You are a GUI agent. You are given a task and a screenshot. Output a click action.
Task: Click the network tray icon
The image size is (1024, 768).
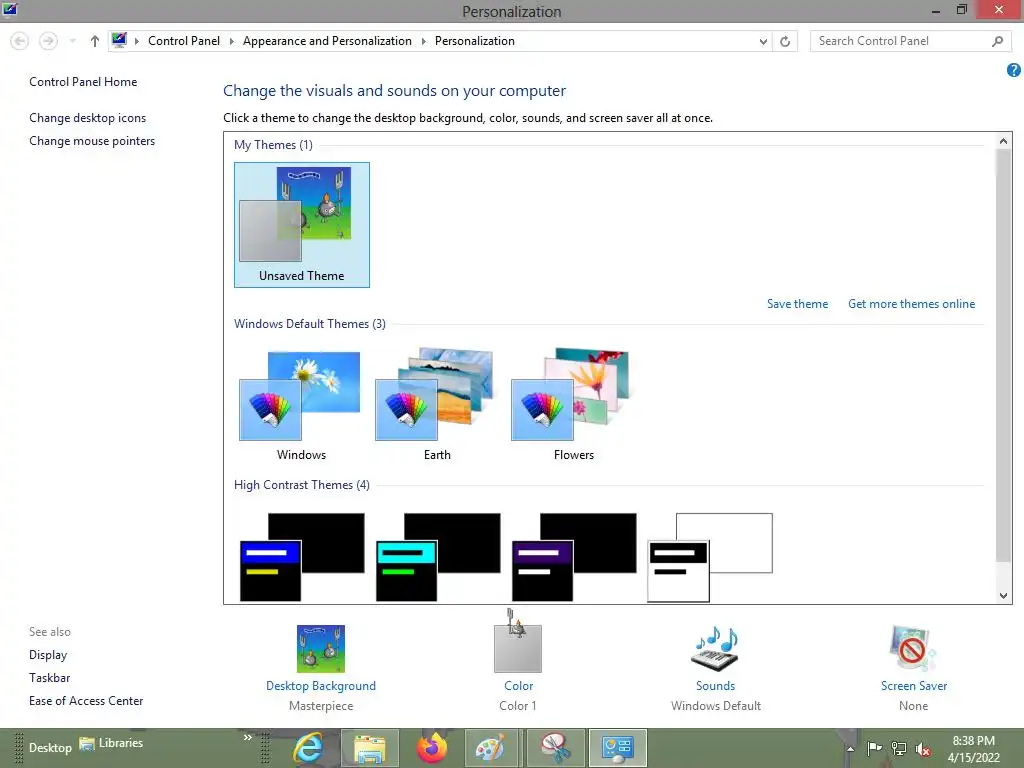point(899,748)
